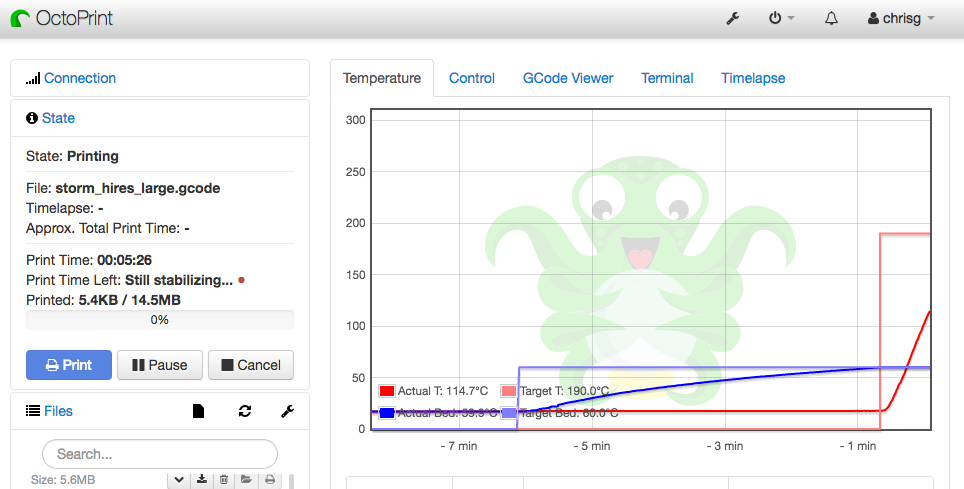This screenshot has width=964, height=489.
Task: Open the notifications bell
Action: [x=831, y=18]
